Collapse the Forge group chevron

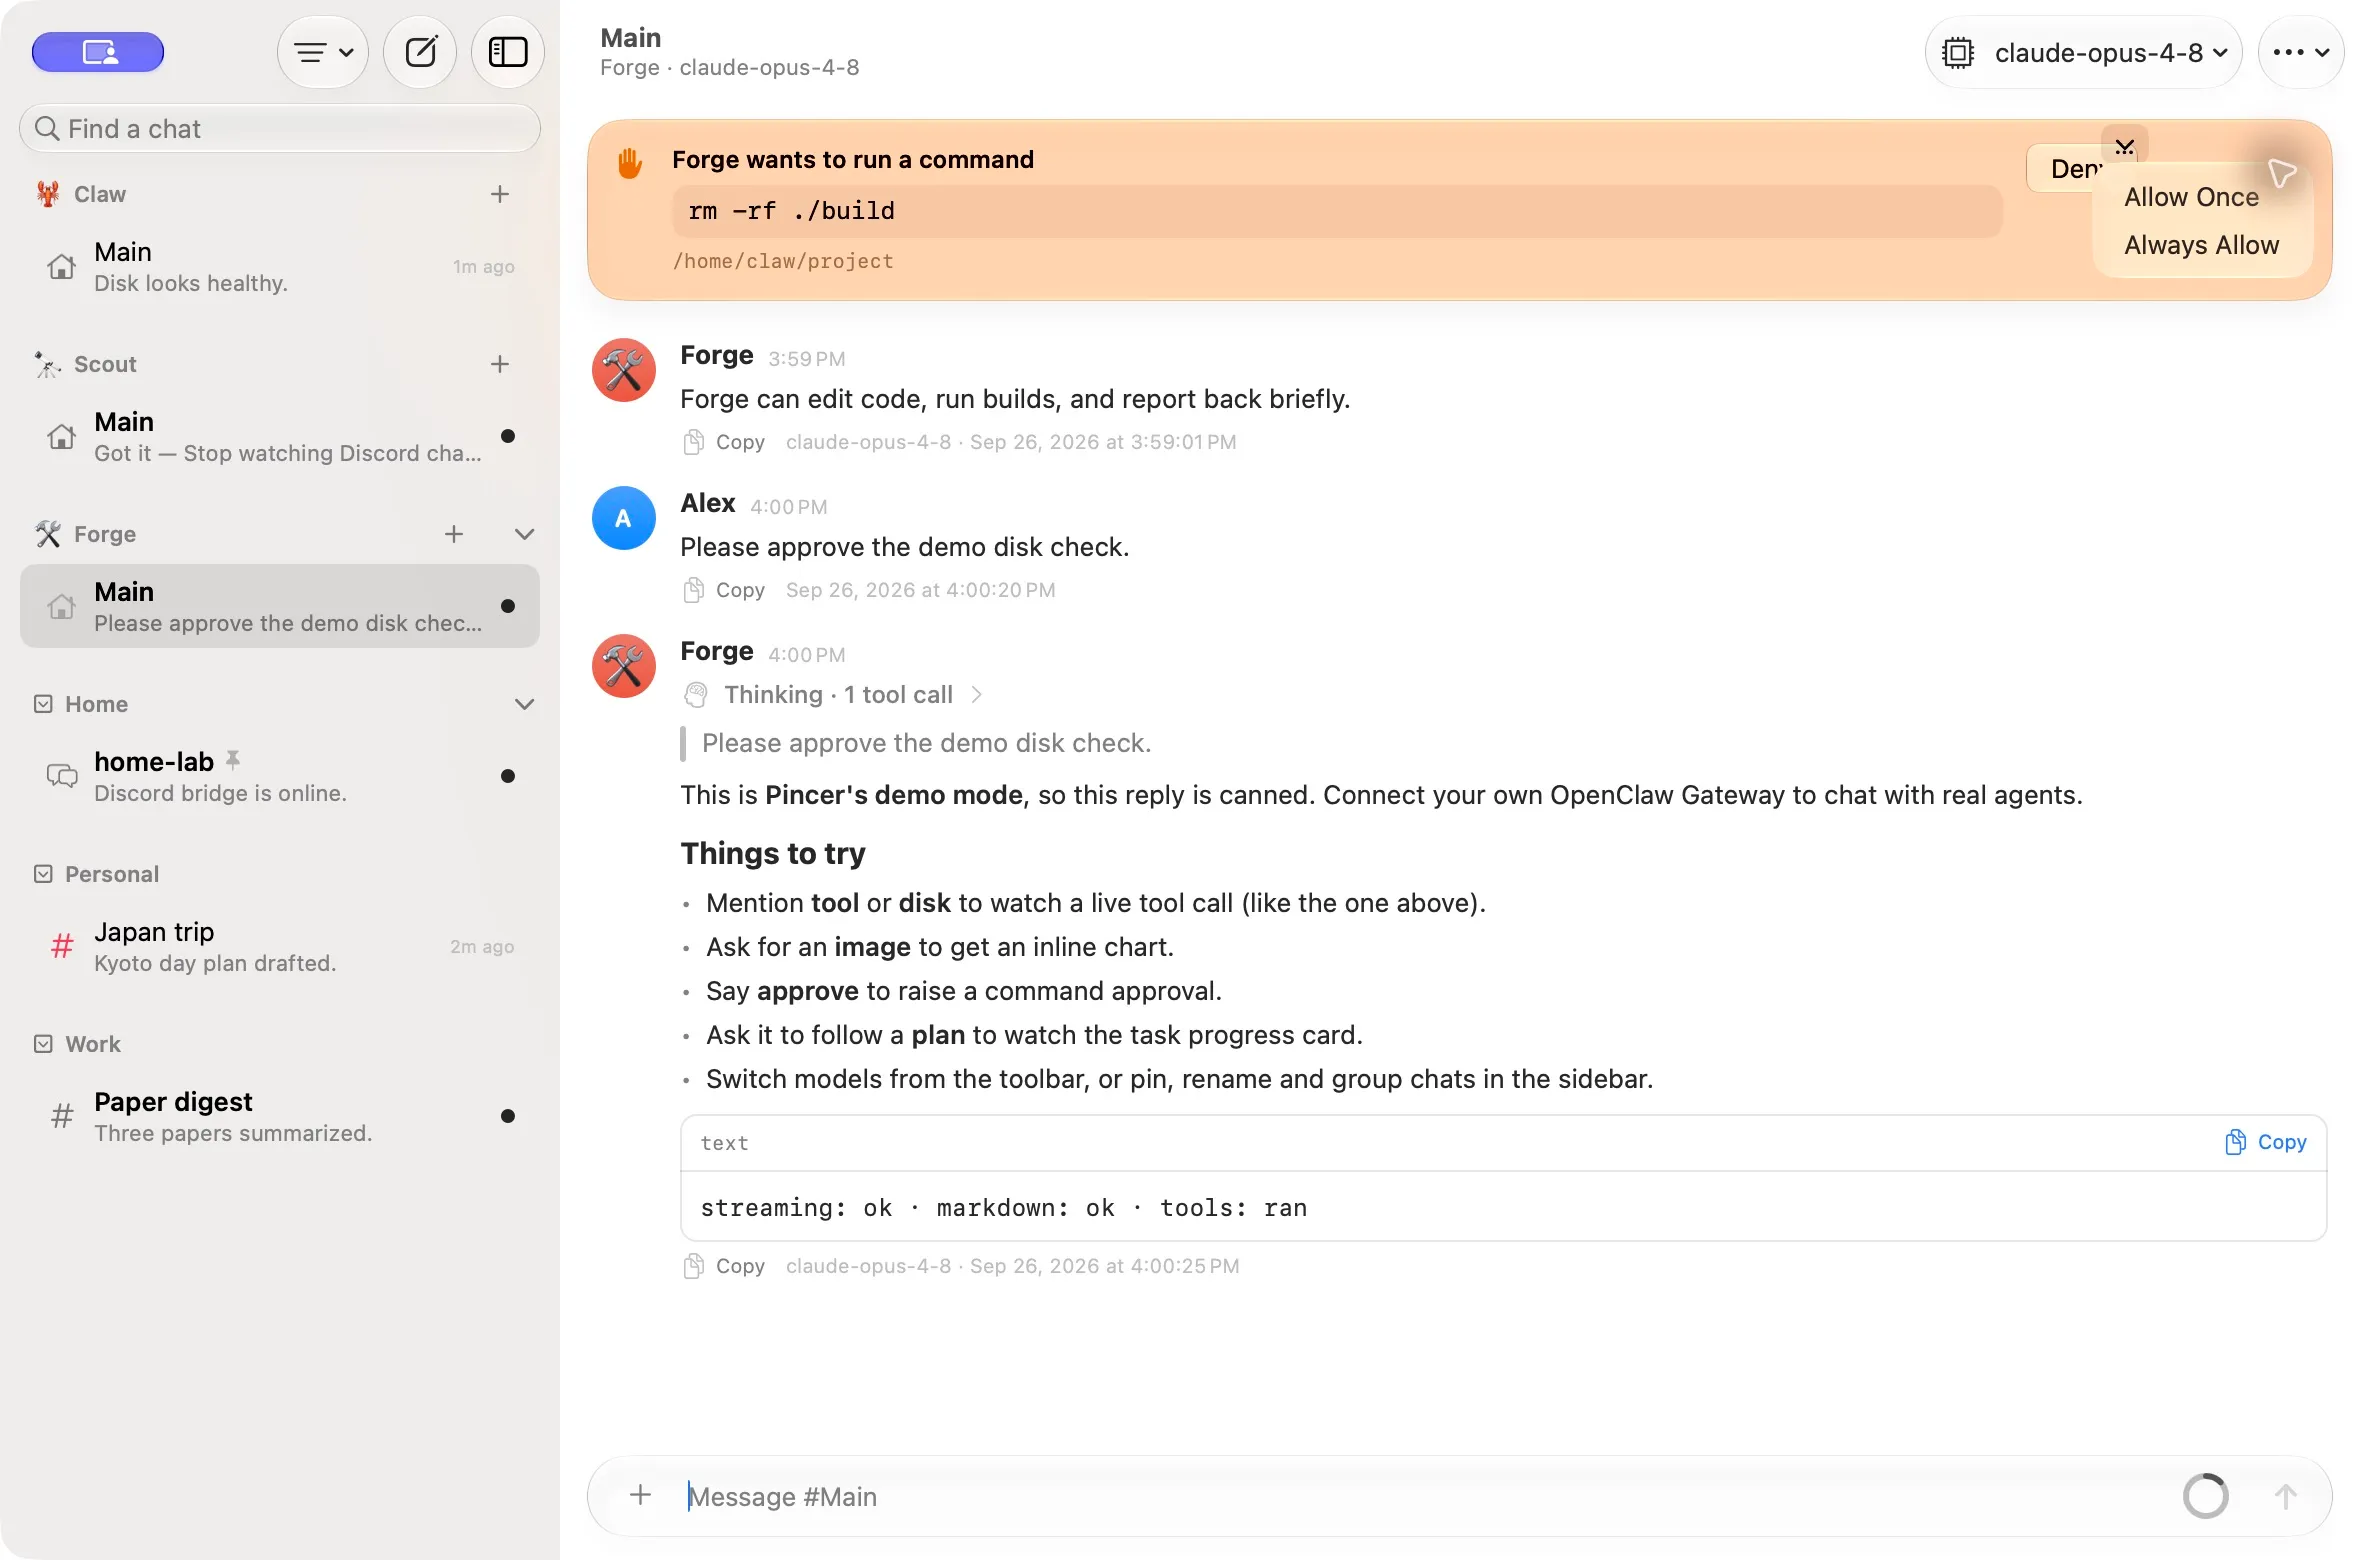click(524, 534)
